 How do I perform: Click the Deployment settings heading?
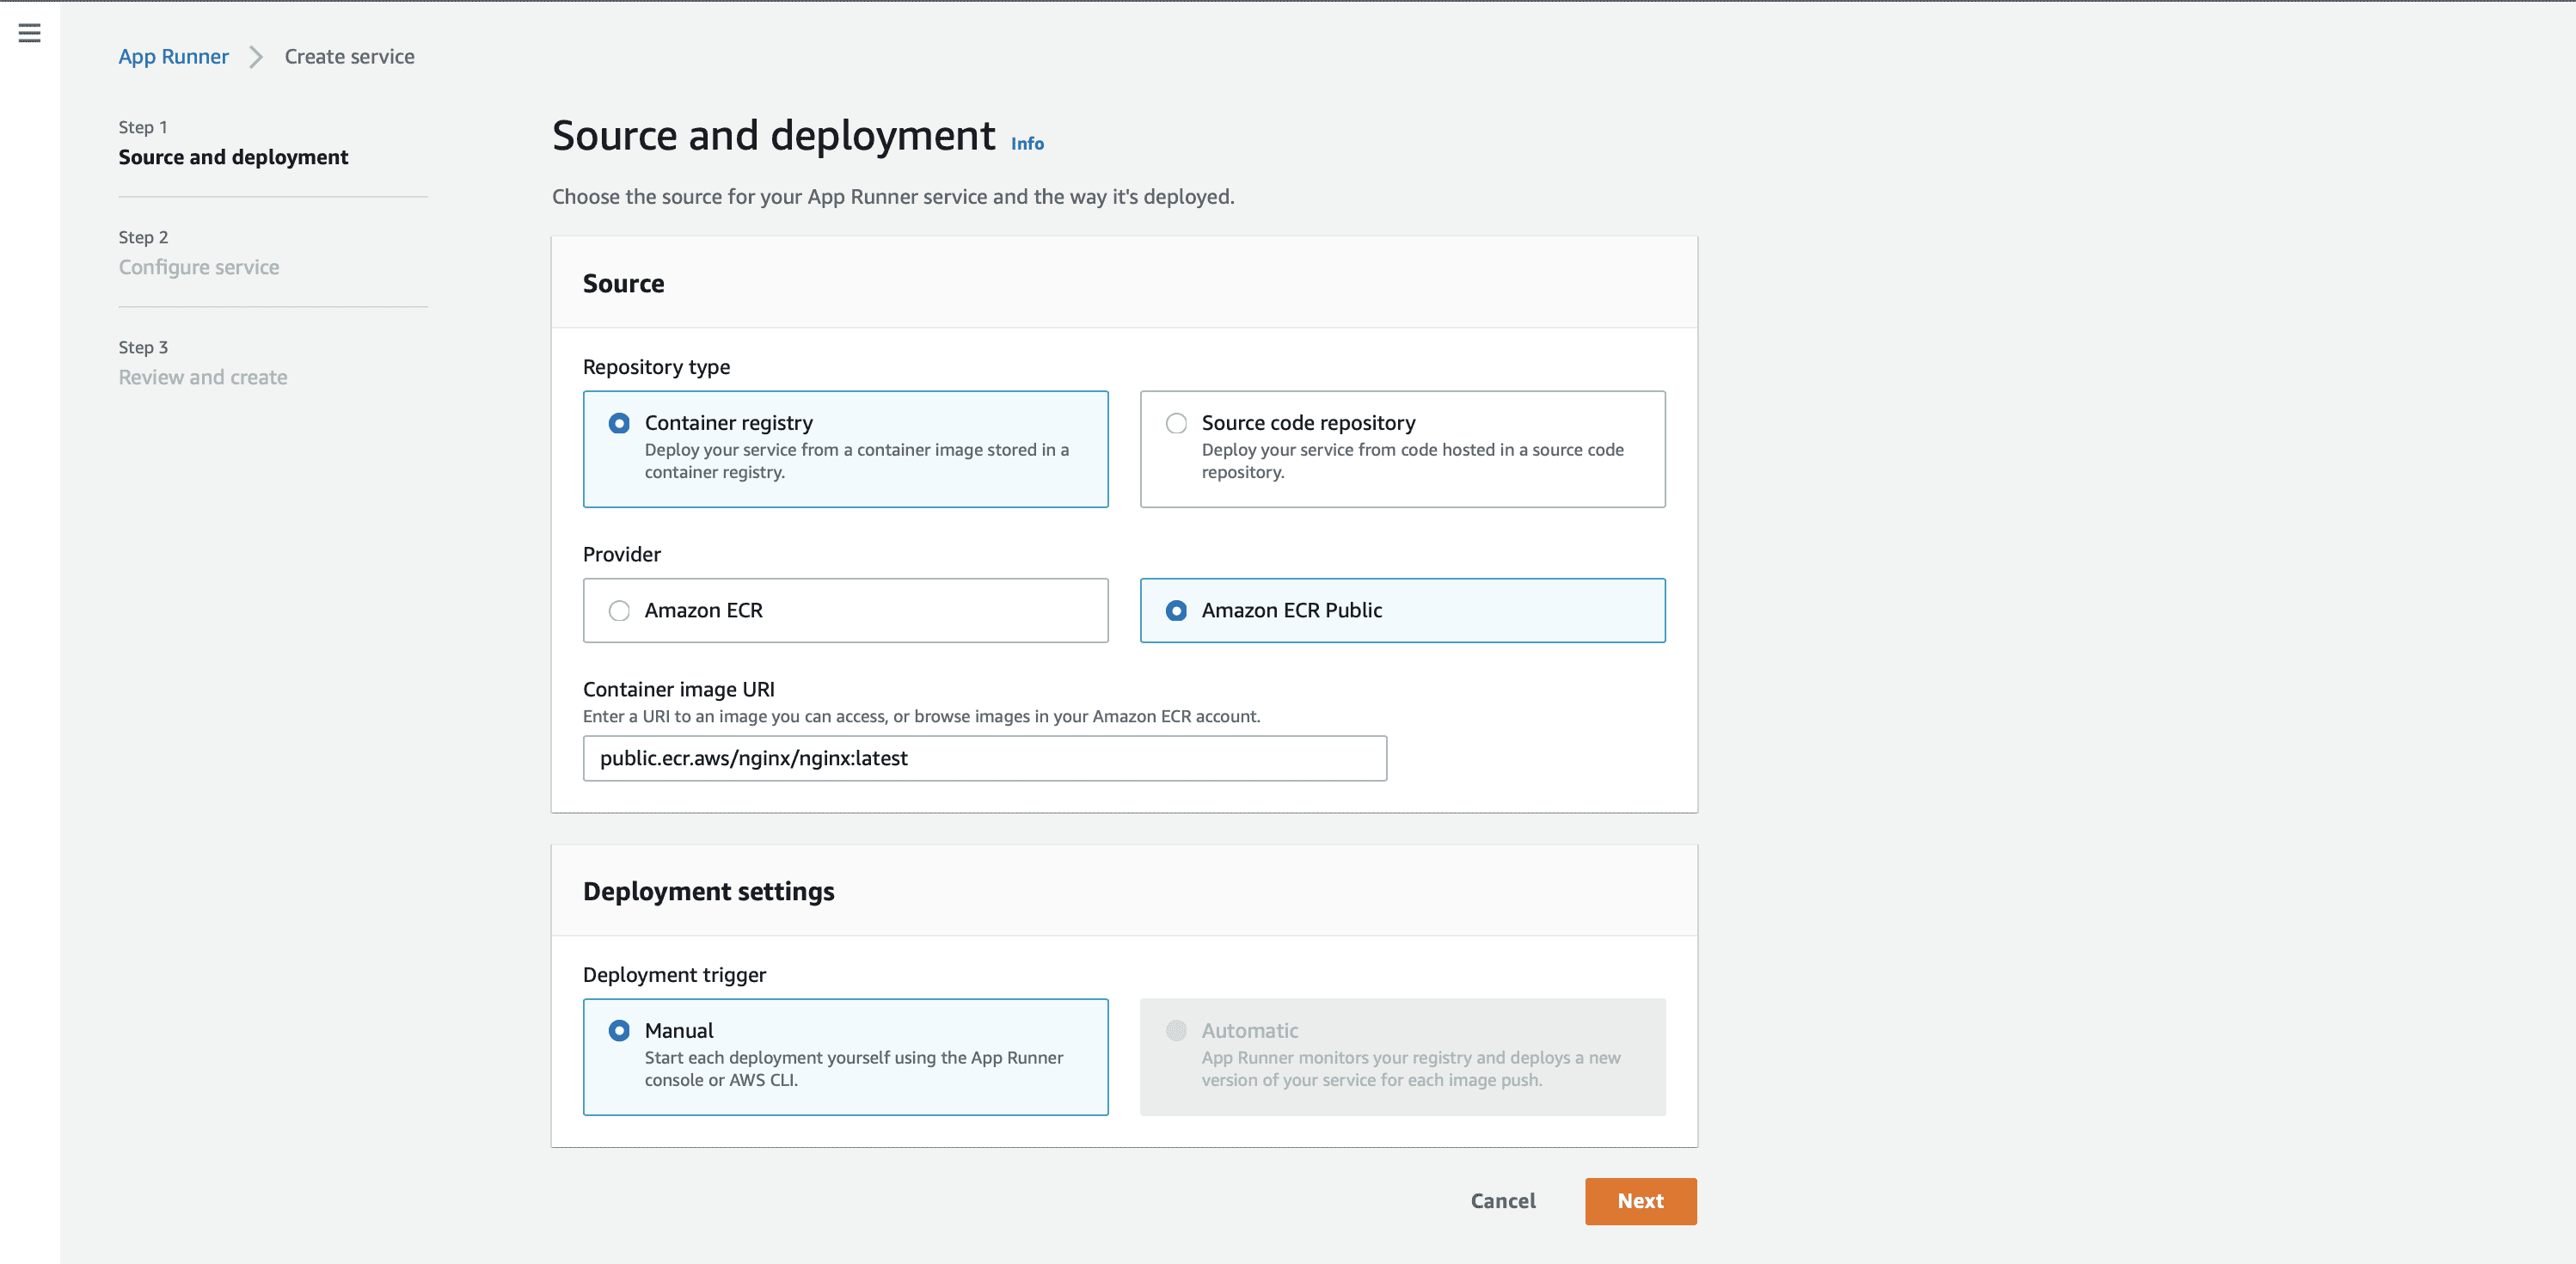[x=708, y=891]
